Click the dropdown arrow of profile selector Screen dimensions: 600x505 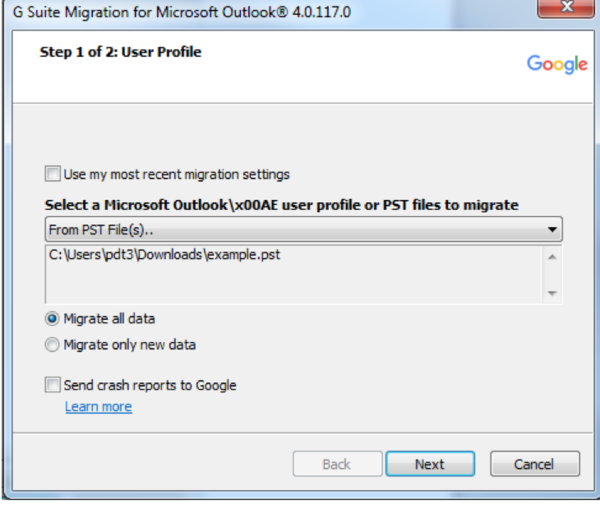(x=552, y=230)
